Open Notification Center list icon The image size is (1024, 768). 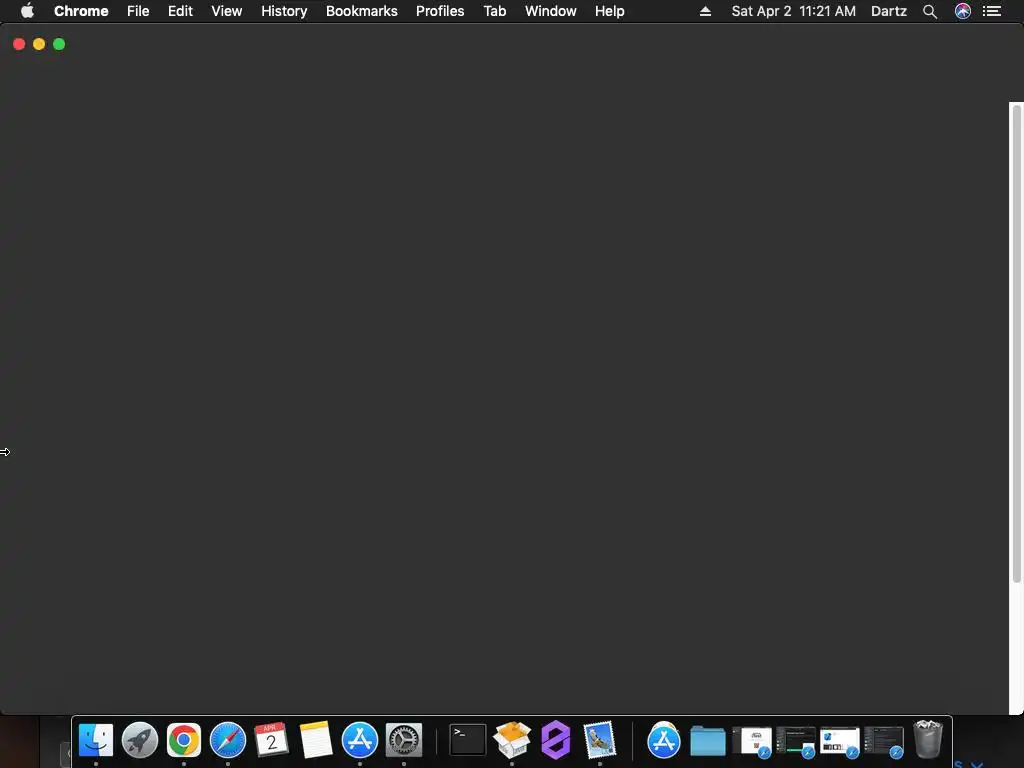992,11
